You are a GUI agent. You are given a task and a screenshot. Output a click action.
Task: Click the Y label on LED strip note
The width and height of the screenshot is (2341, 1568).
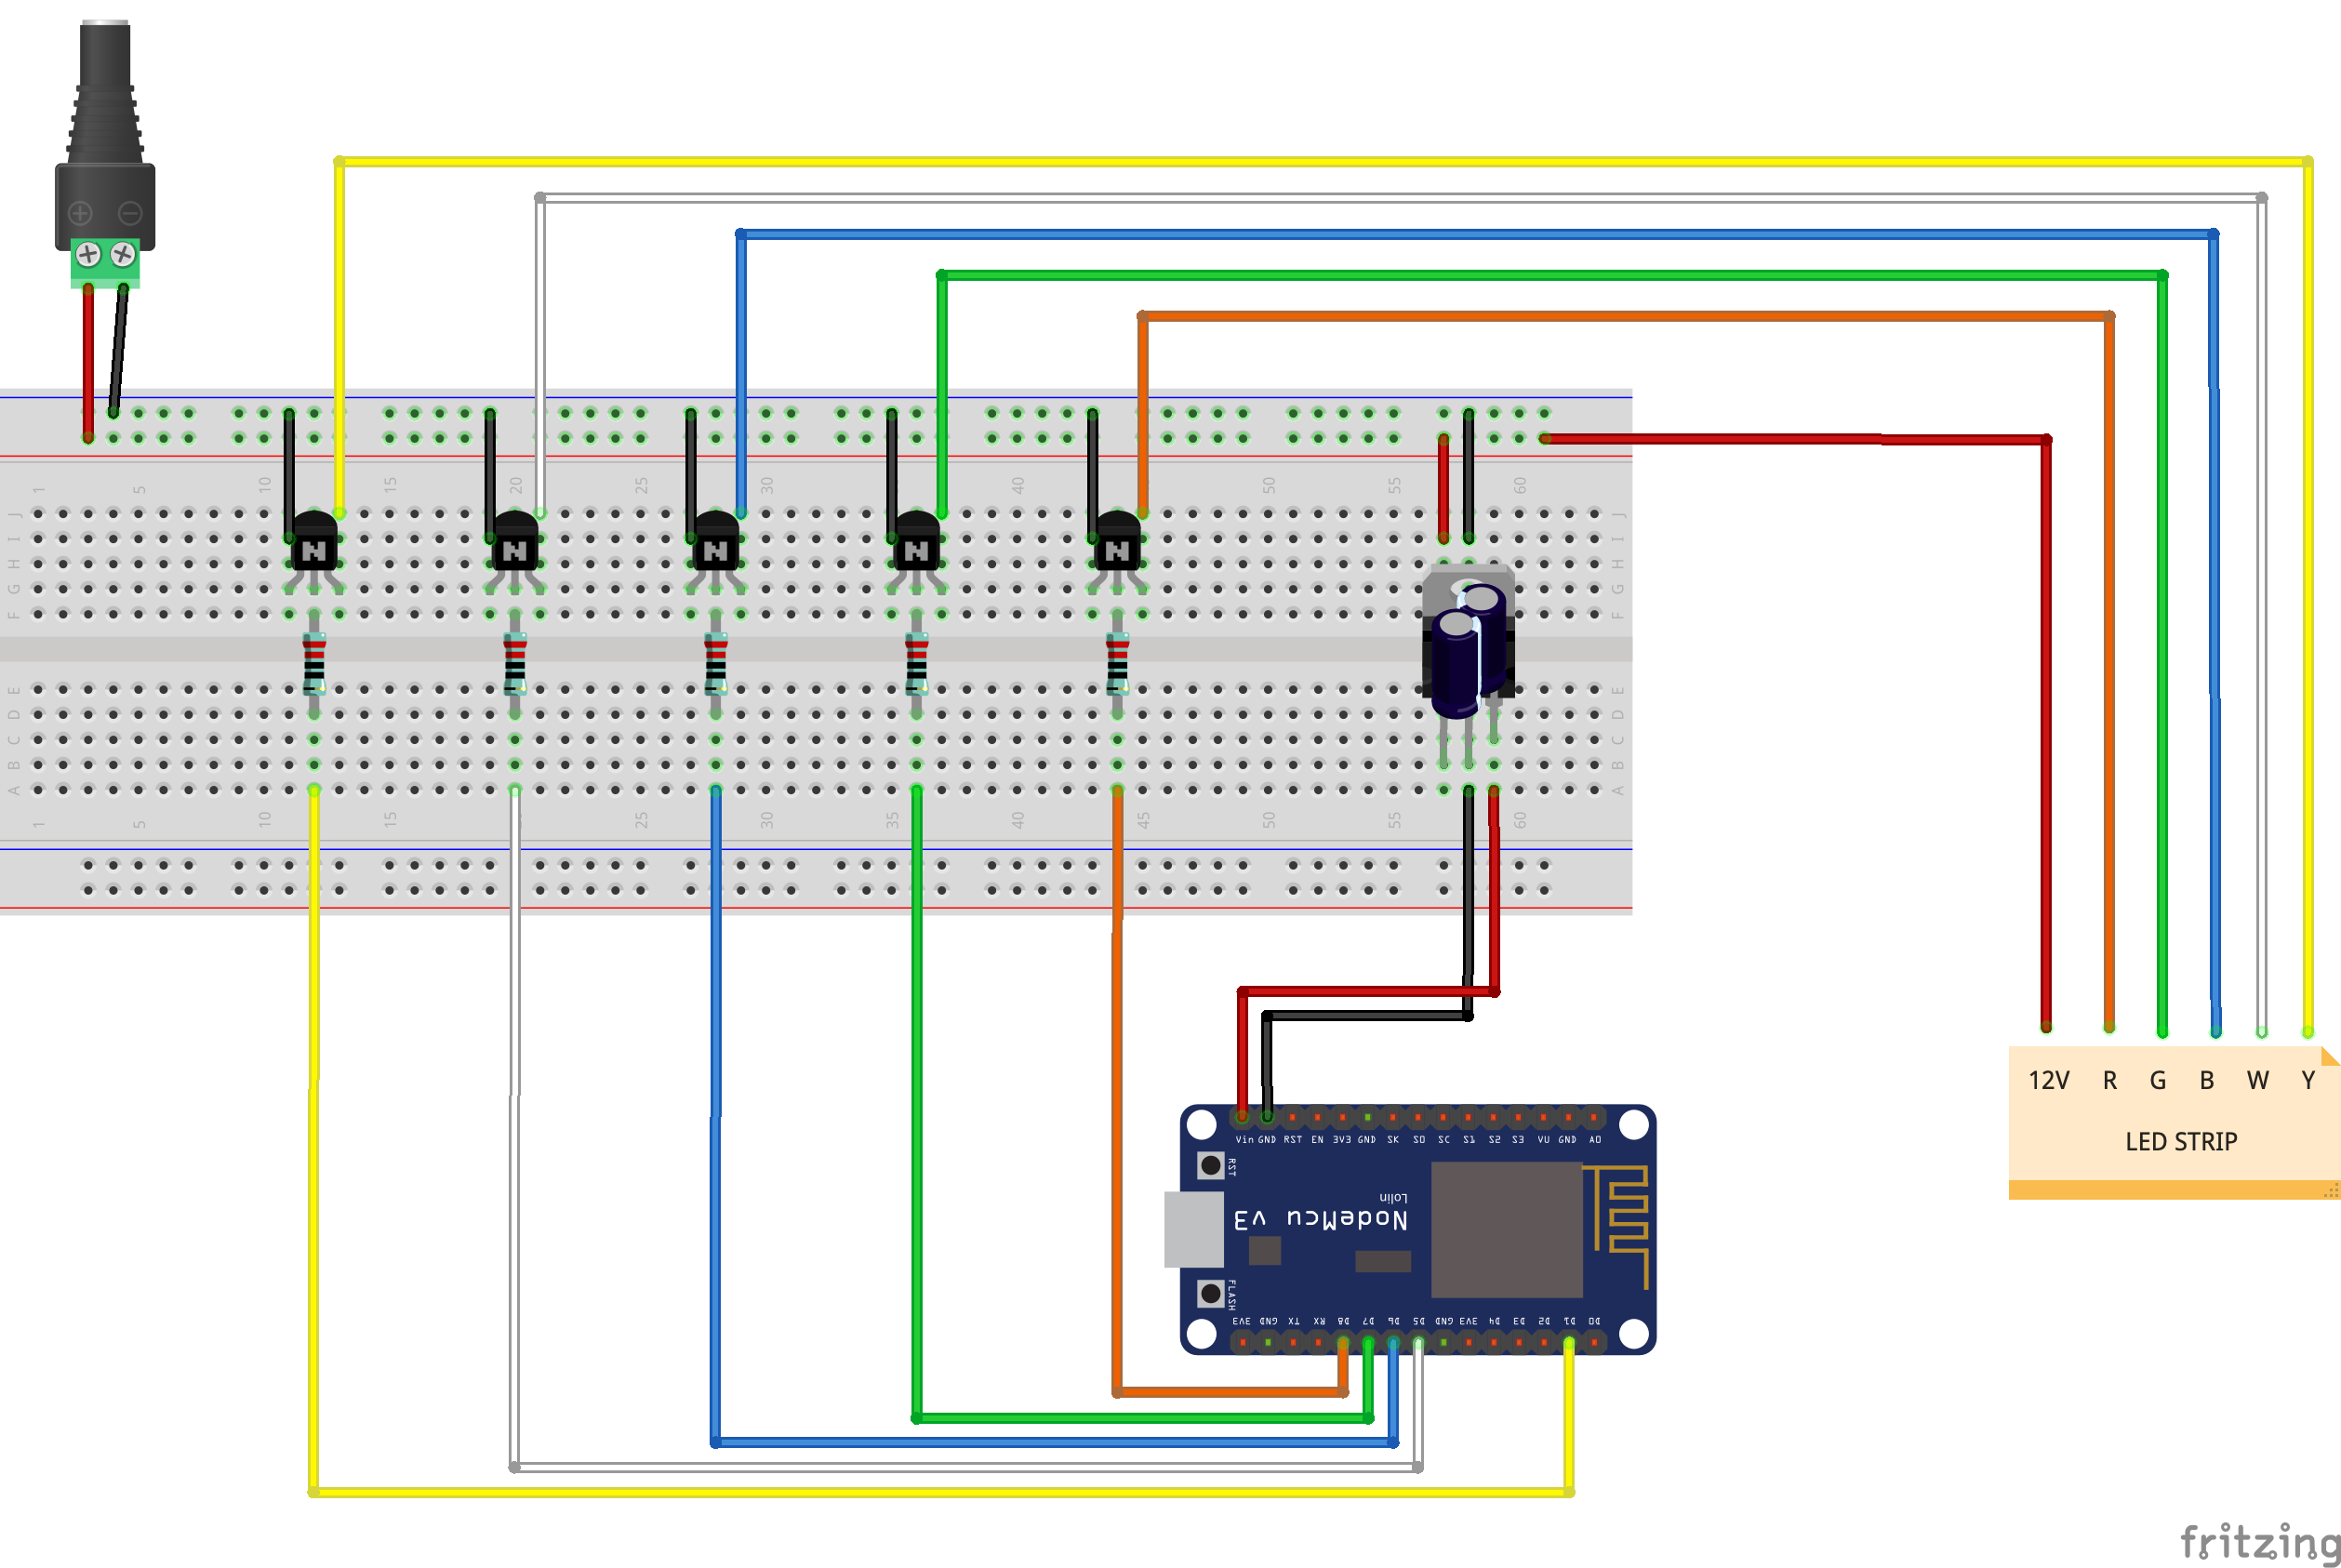click(2308, 1081)
